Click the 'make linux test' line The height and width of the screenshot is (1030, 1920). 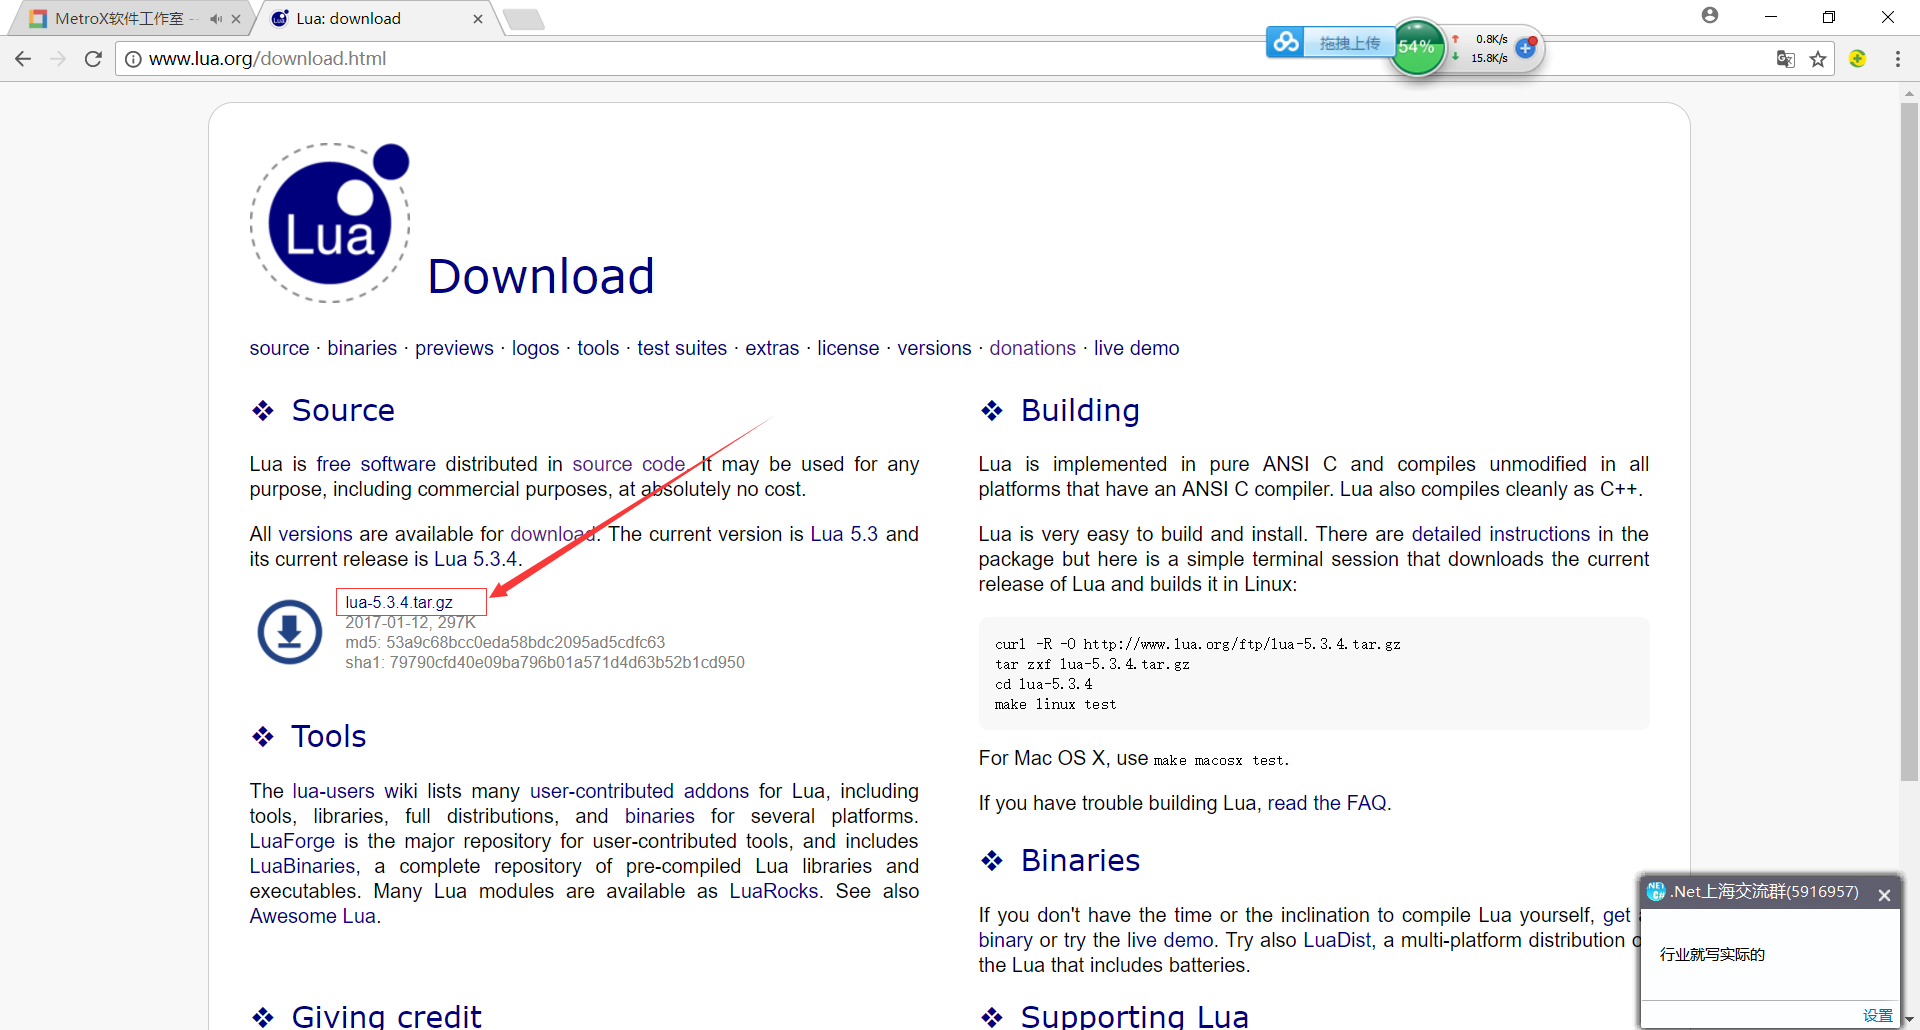[x=1055, y=704]
